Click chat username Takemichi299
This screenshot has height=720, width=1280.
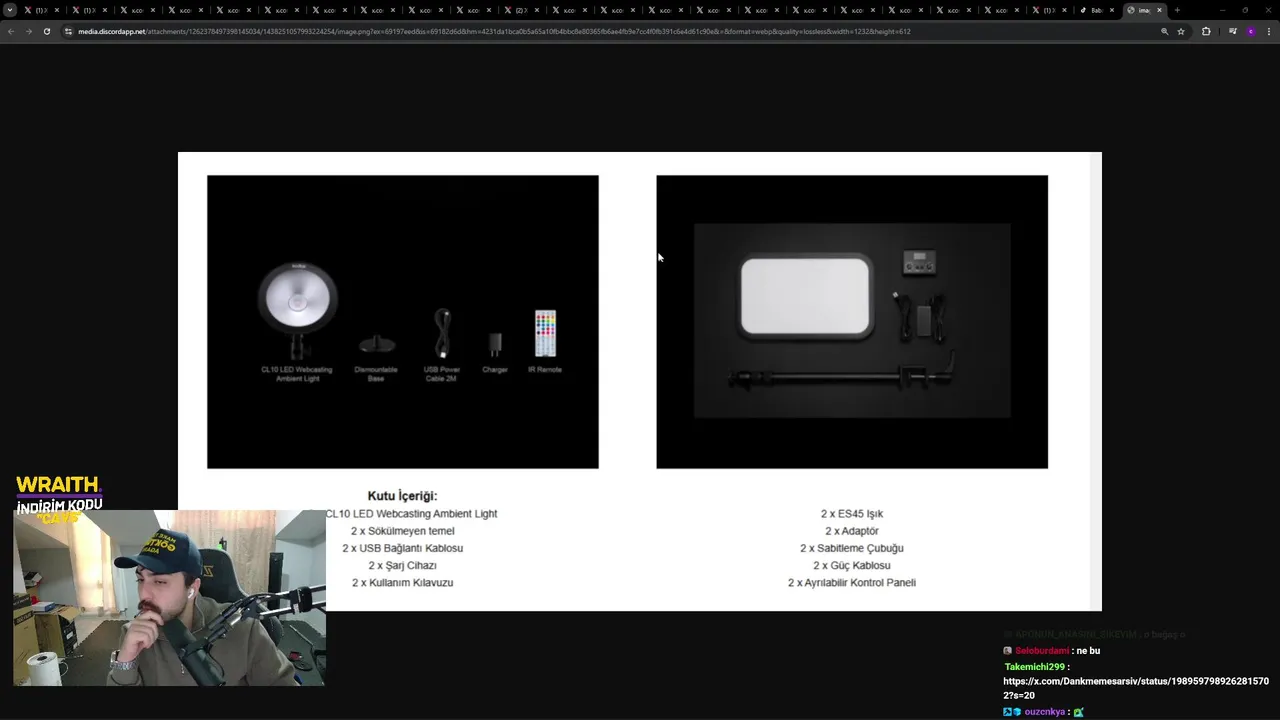tap(1034, 667)
